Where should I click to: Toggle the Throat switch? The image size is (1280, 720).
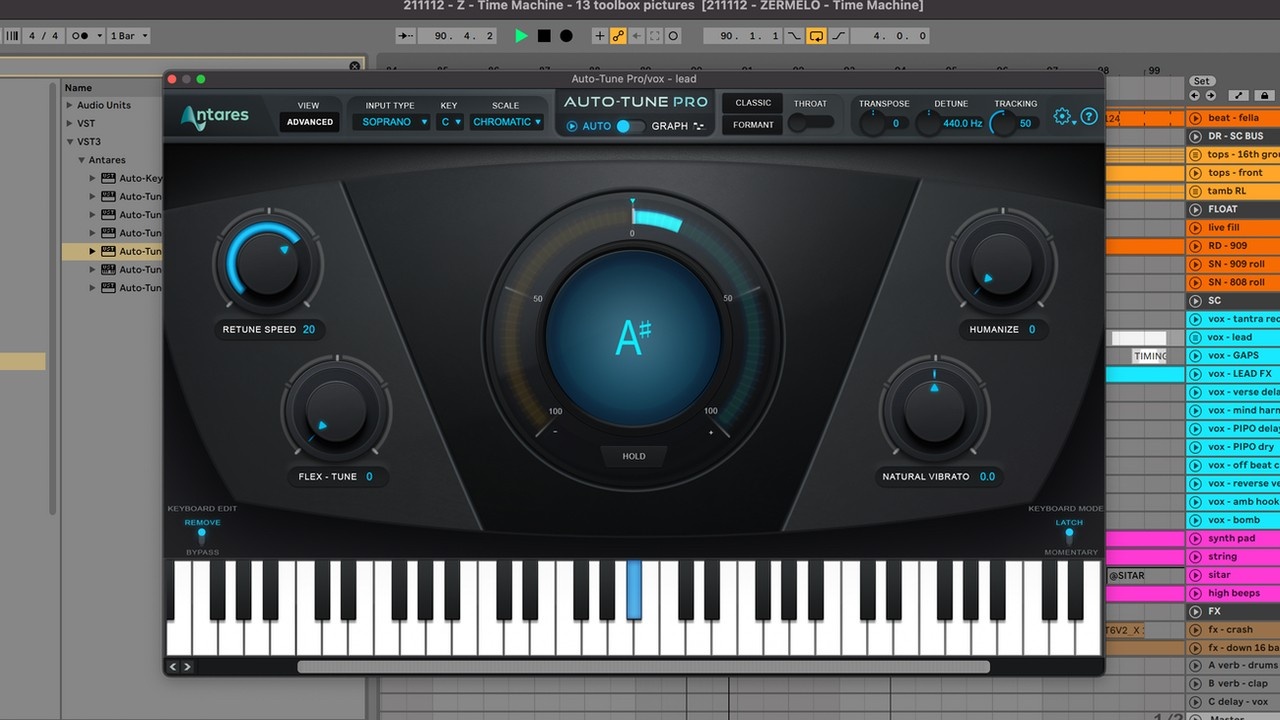[811, 122]
